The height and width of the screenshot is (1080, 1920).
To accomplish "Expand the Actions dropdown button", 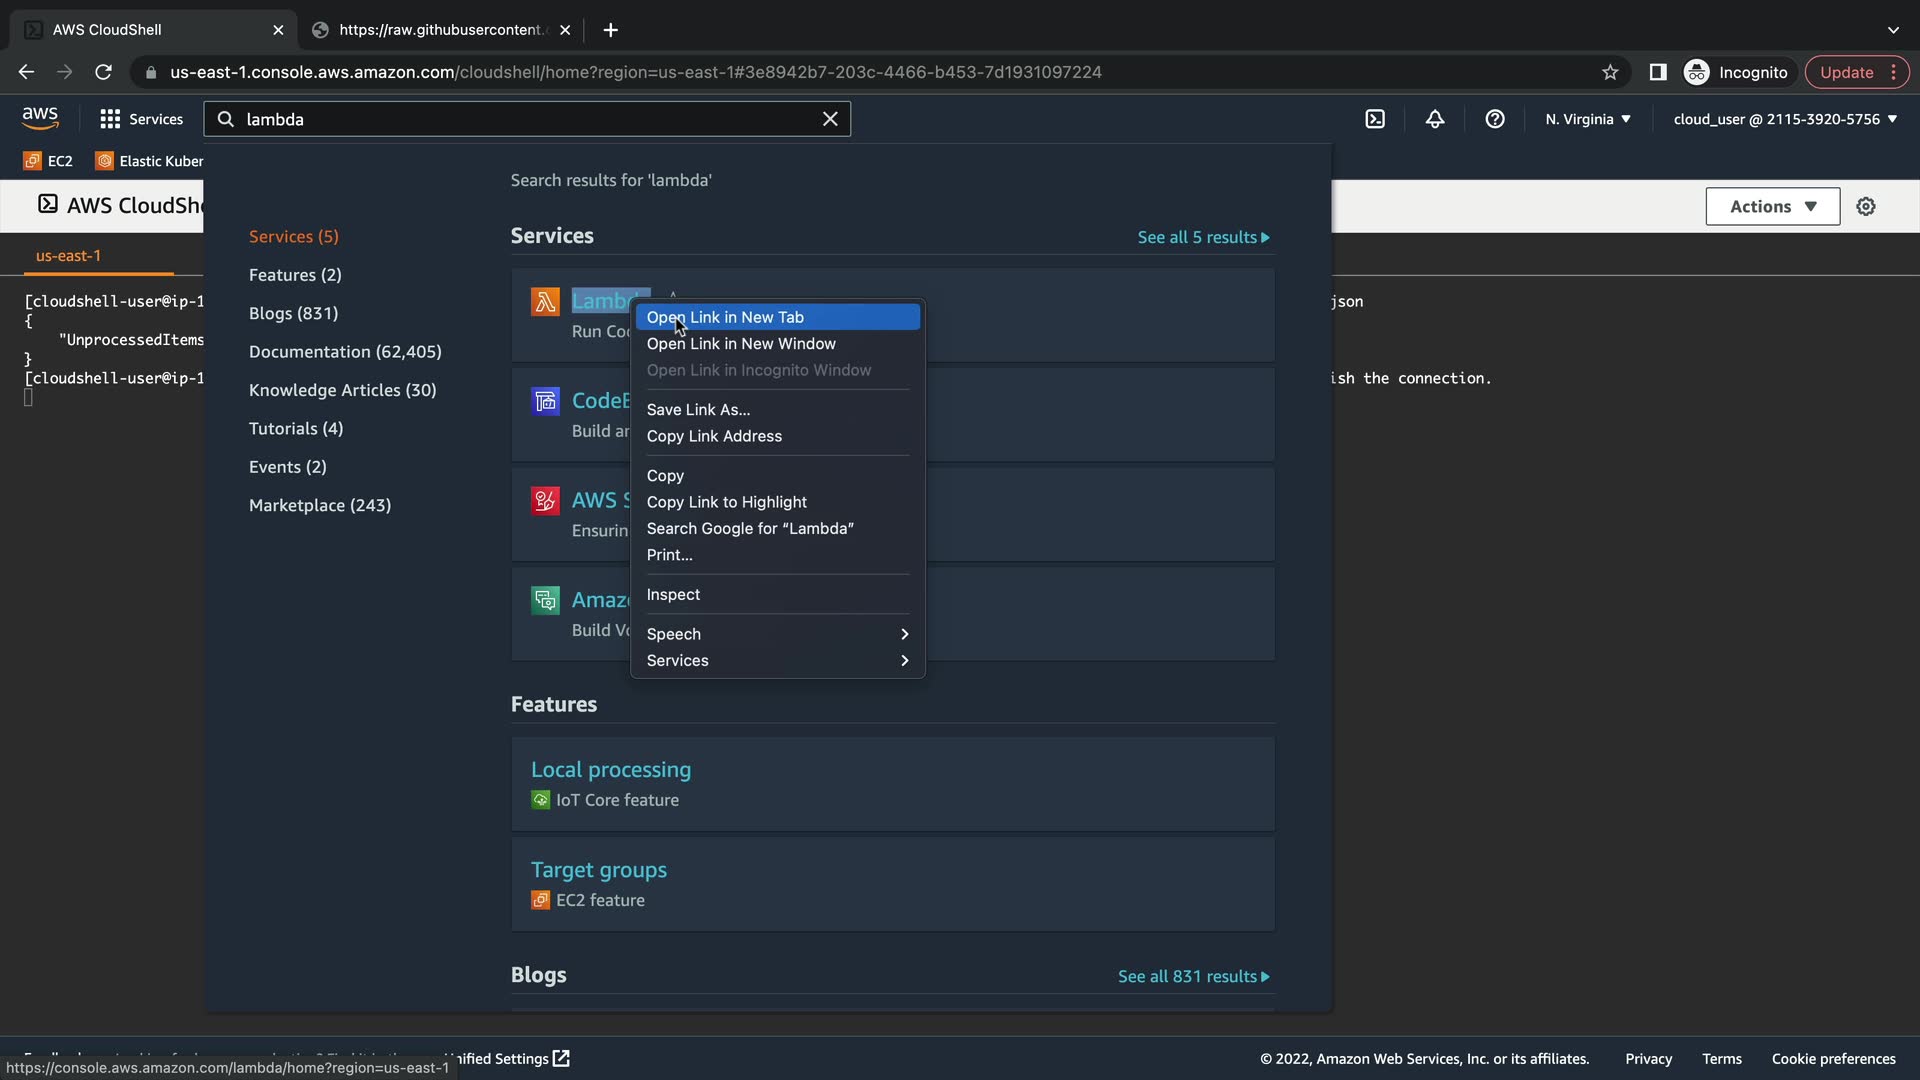I will tap(1772, 207).
